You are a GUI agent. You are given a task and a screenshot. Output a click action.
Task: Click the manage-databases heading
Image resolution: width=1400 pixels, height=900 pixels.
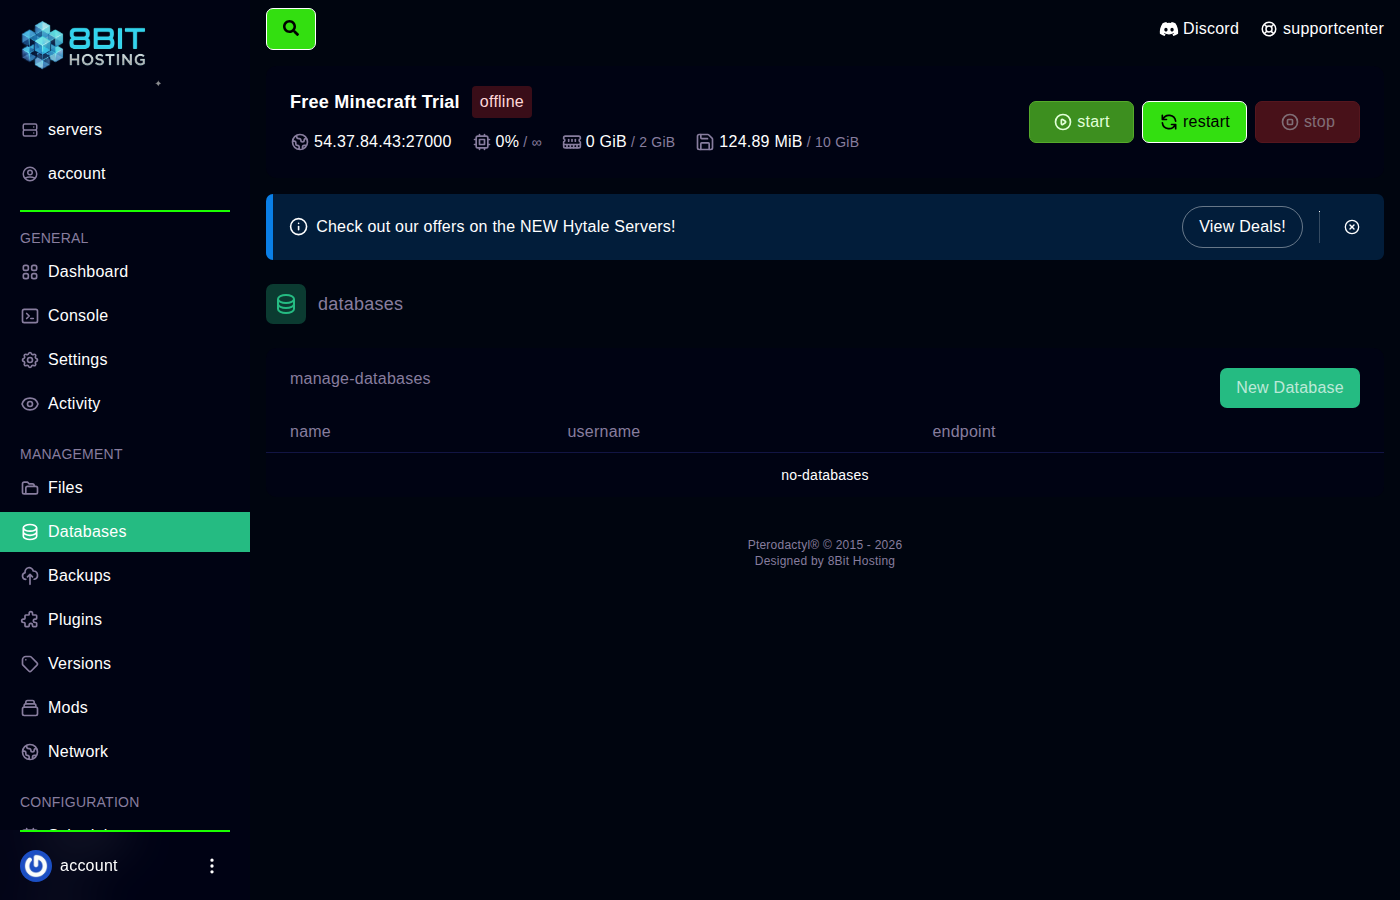point(360,379)
